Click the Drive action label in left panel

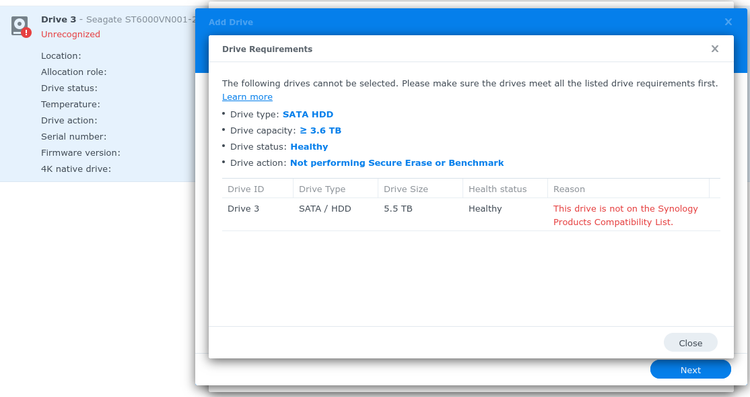coord(69,121)
